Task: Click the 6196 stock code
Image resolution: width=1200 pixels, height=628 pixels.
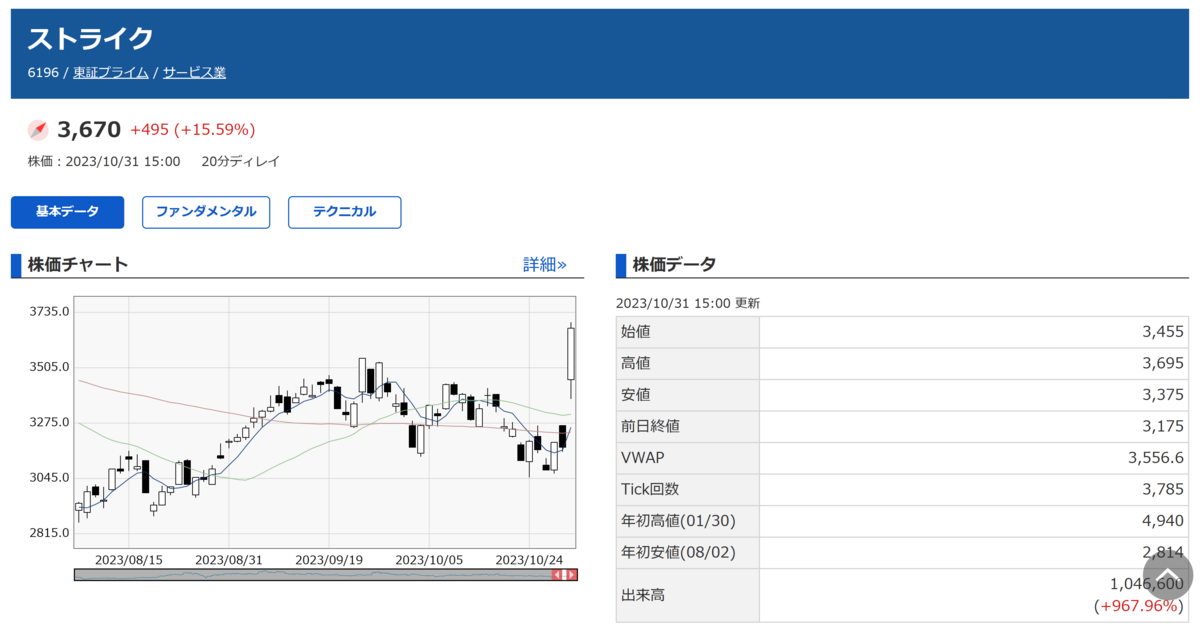Action: tap(43, 72)
